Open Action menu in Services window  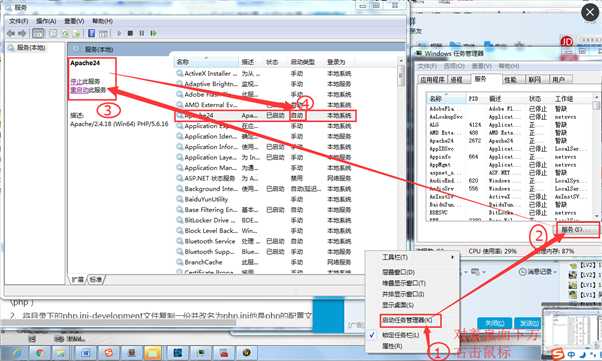click(x=46, y=21)
